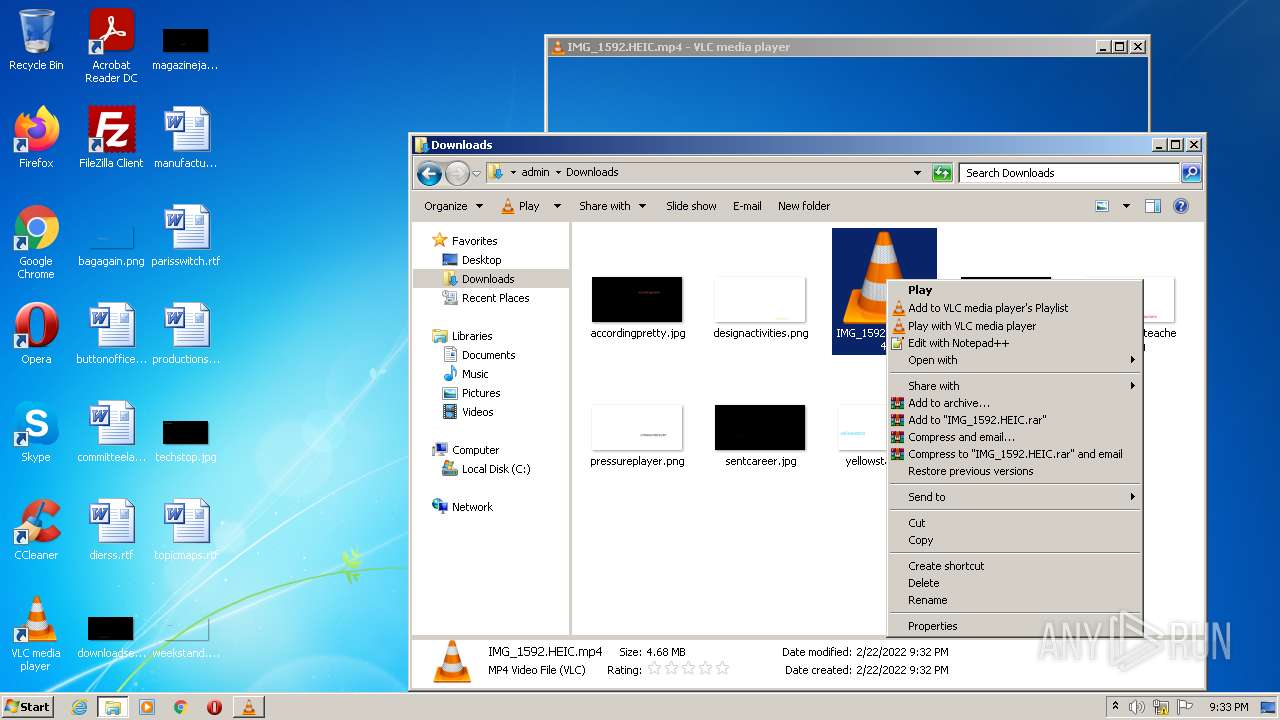Expand the Send to submenu
The width and height of the screenshot is (1280, 720).
tap(1014, 497)
